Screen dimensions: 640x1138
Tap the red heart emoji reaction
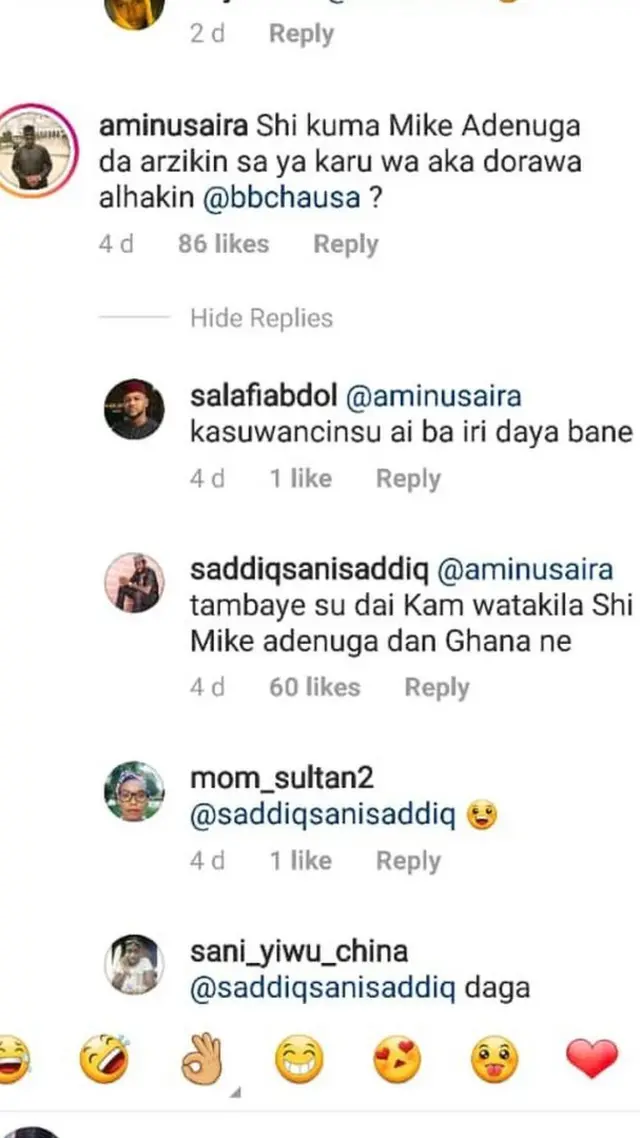coord(592,1060)
